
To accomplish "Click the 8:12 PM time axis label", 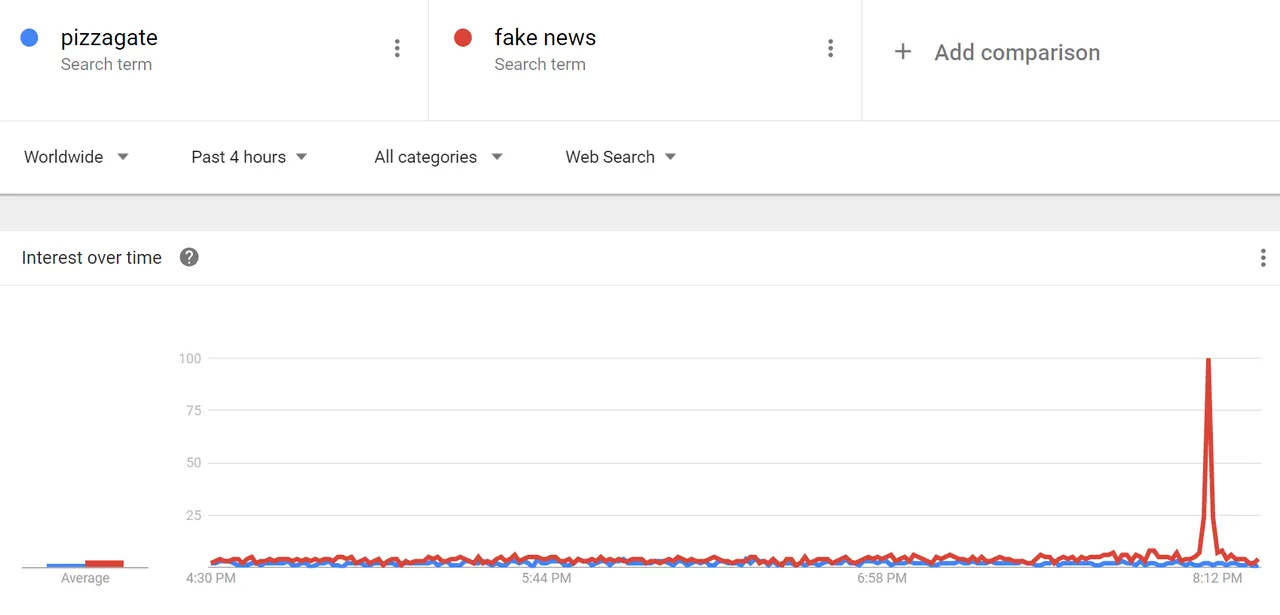I will coord(1217,578).
